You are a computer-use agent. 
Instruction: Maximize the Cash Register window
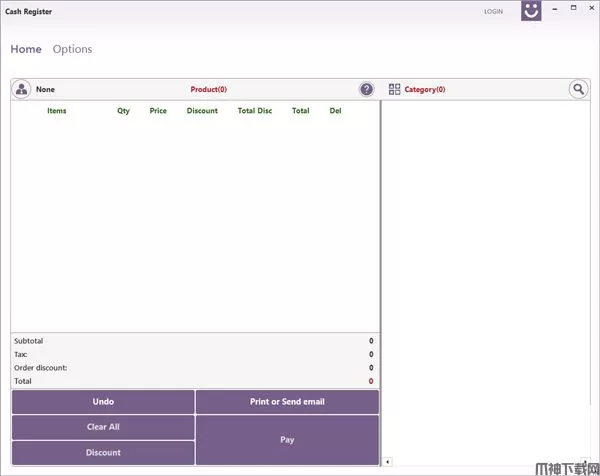[573, 8]
